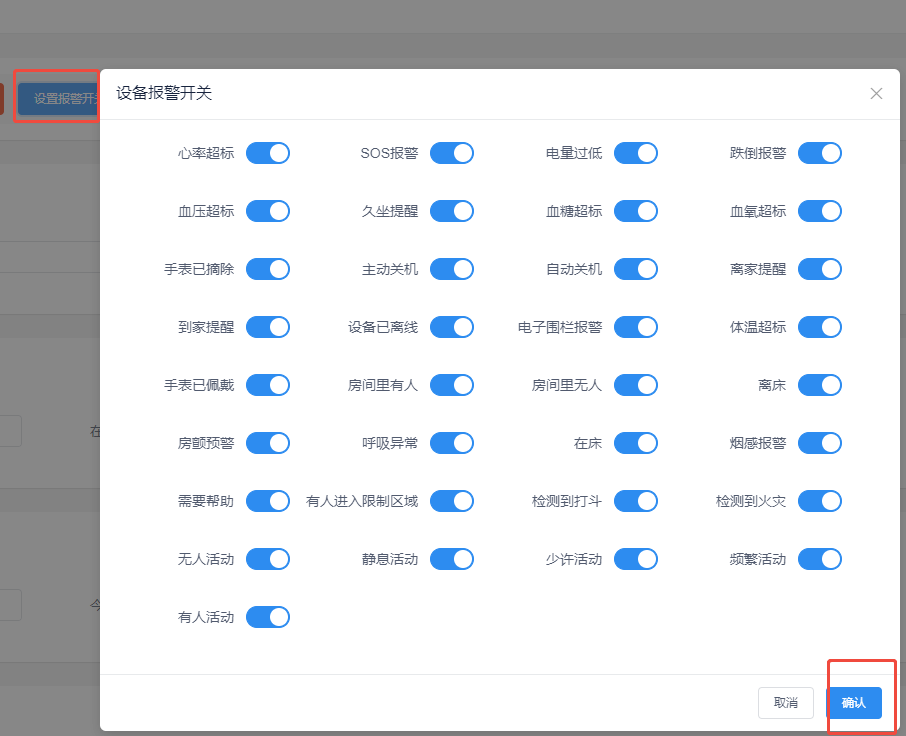Disable 电子围栏报警 switch
The width and height of the screenshot is (906, 736).
636,327
